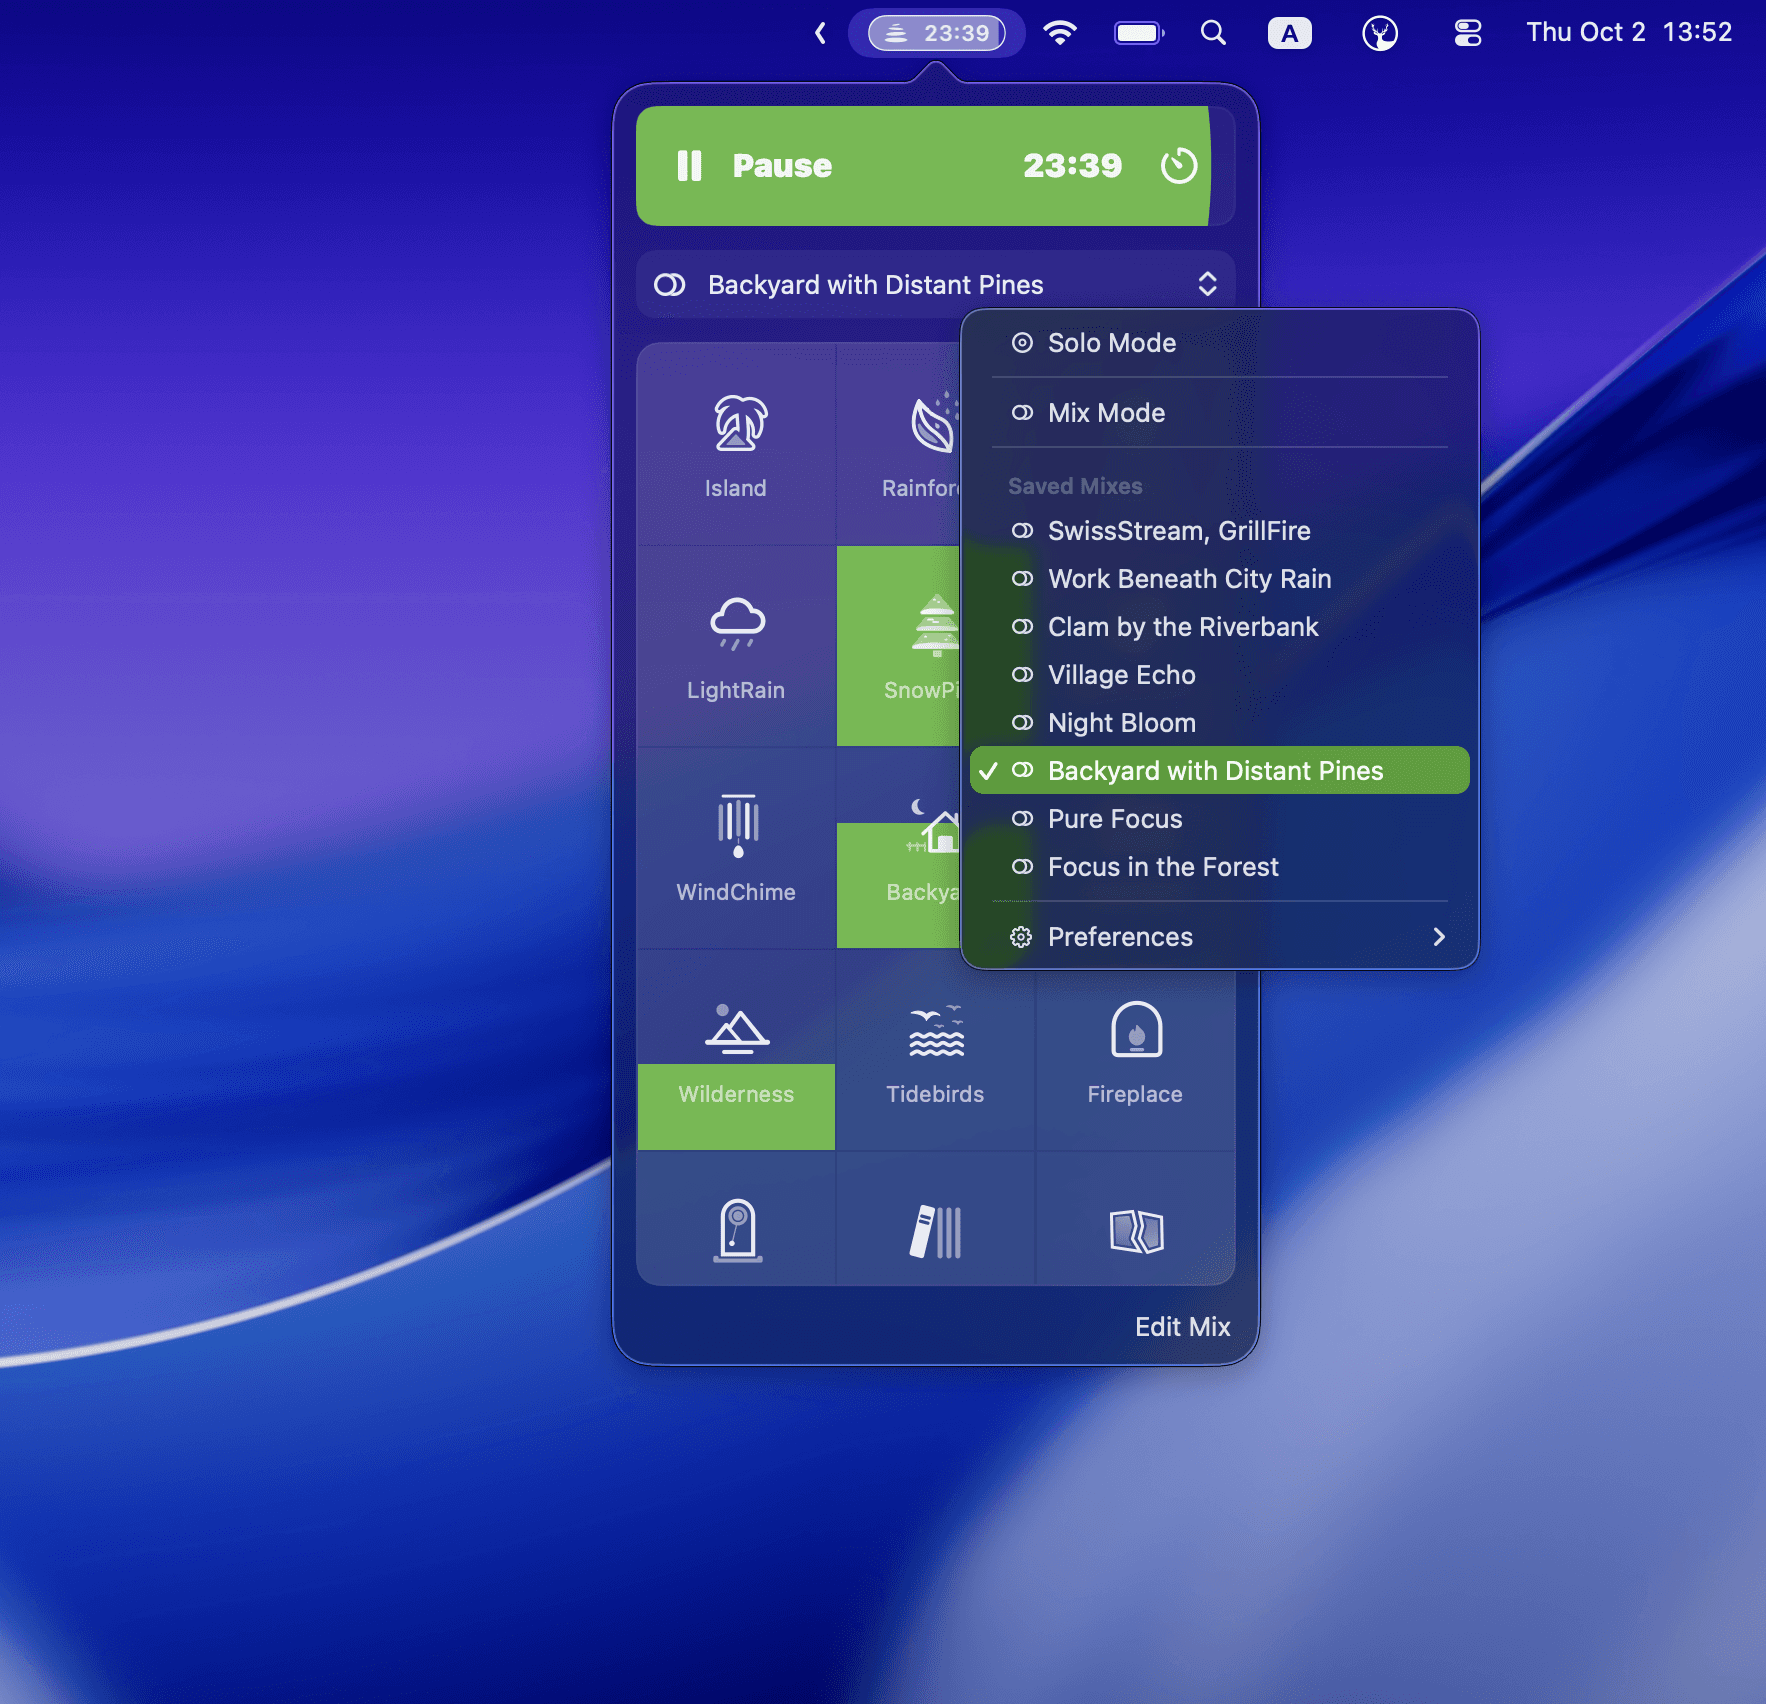This screenshot has height=1704, width=1766.
Task: Select checked Backyard with Distant Pines entry
Action: [x=1220, y=771]
